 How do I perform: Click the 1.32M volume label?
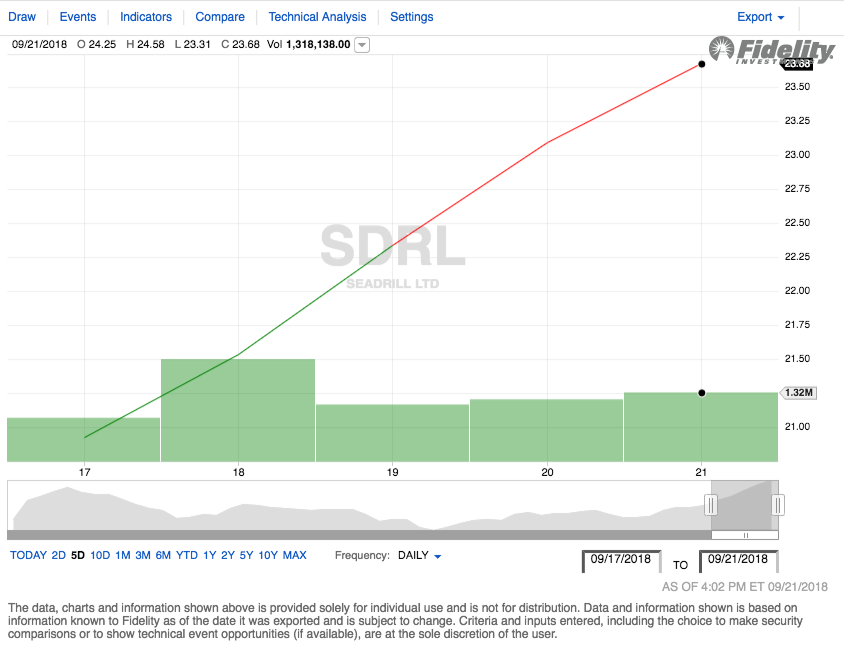click(x=798, y=393)
